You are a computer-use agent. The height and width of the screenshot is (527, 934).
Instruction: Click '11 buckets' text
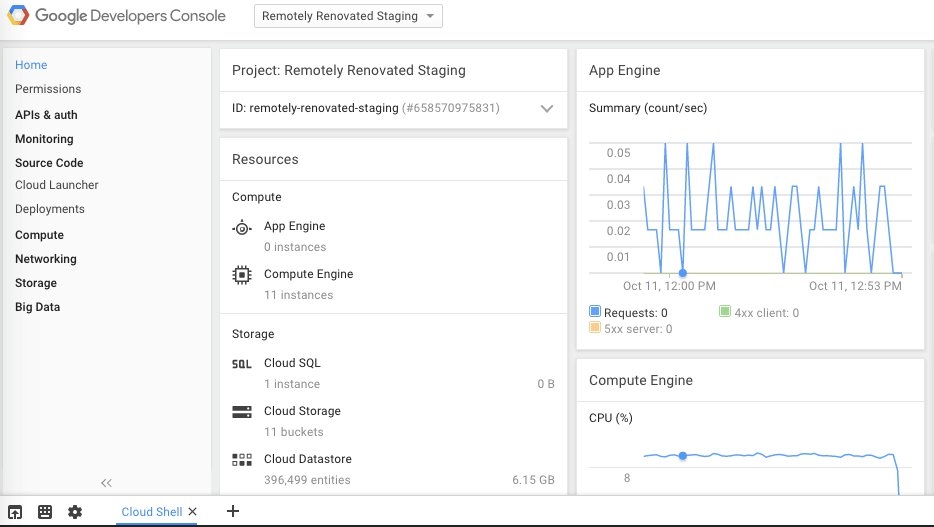(x=294, y=432)
